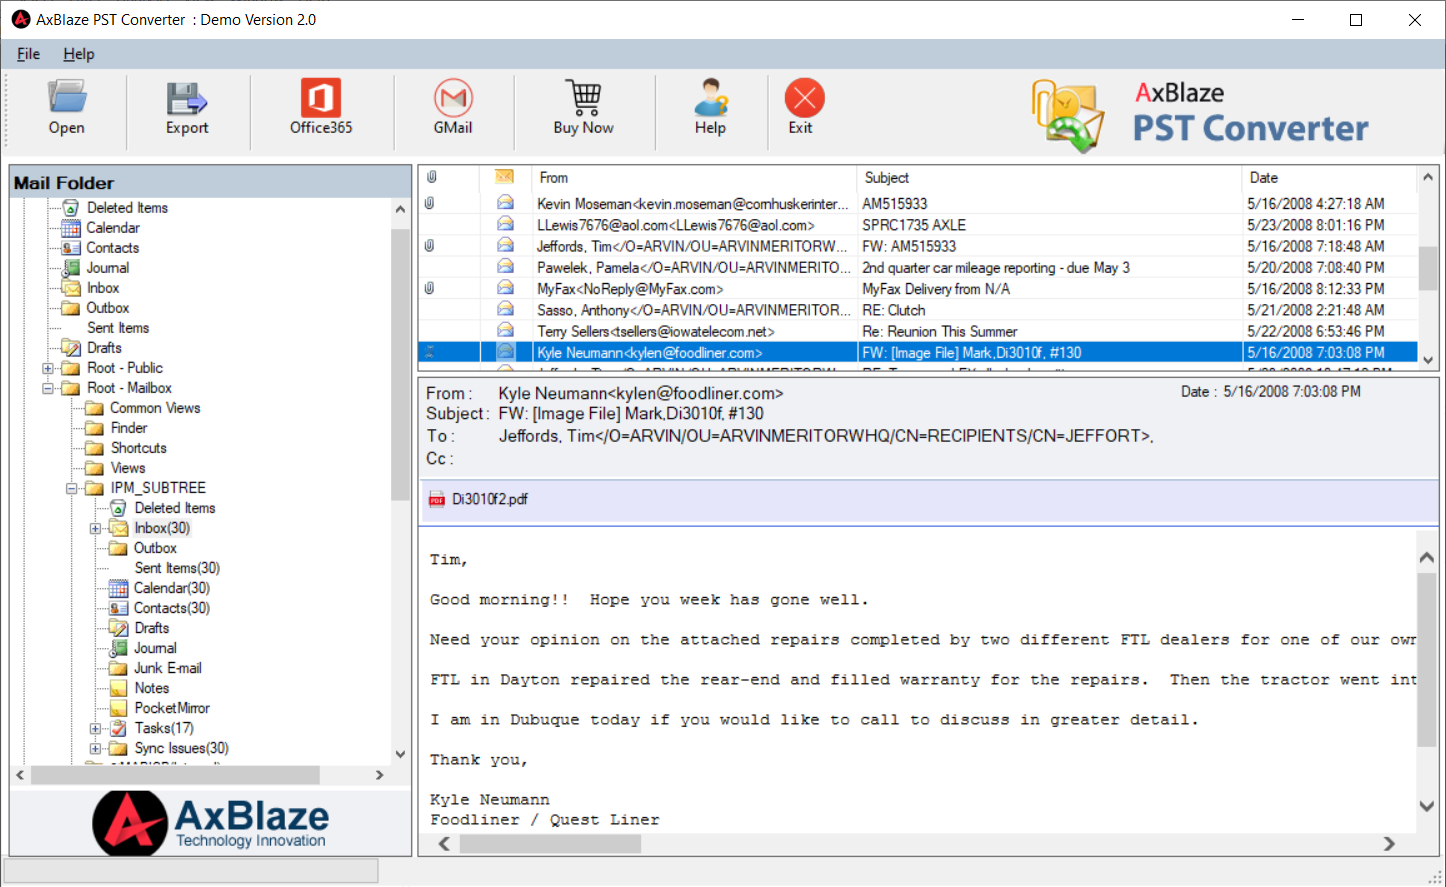Click the Export toolbar icon
Image resolution: width=1446 pixels, height=887 pixels.
(187, 98)
